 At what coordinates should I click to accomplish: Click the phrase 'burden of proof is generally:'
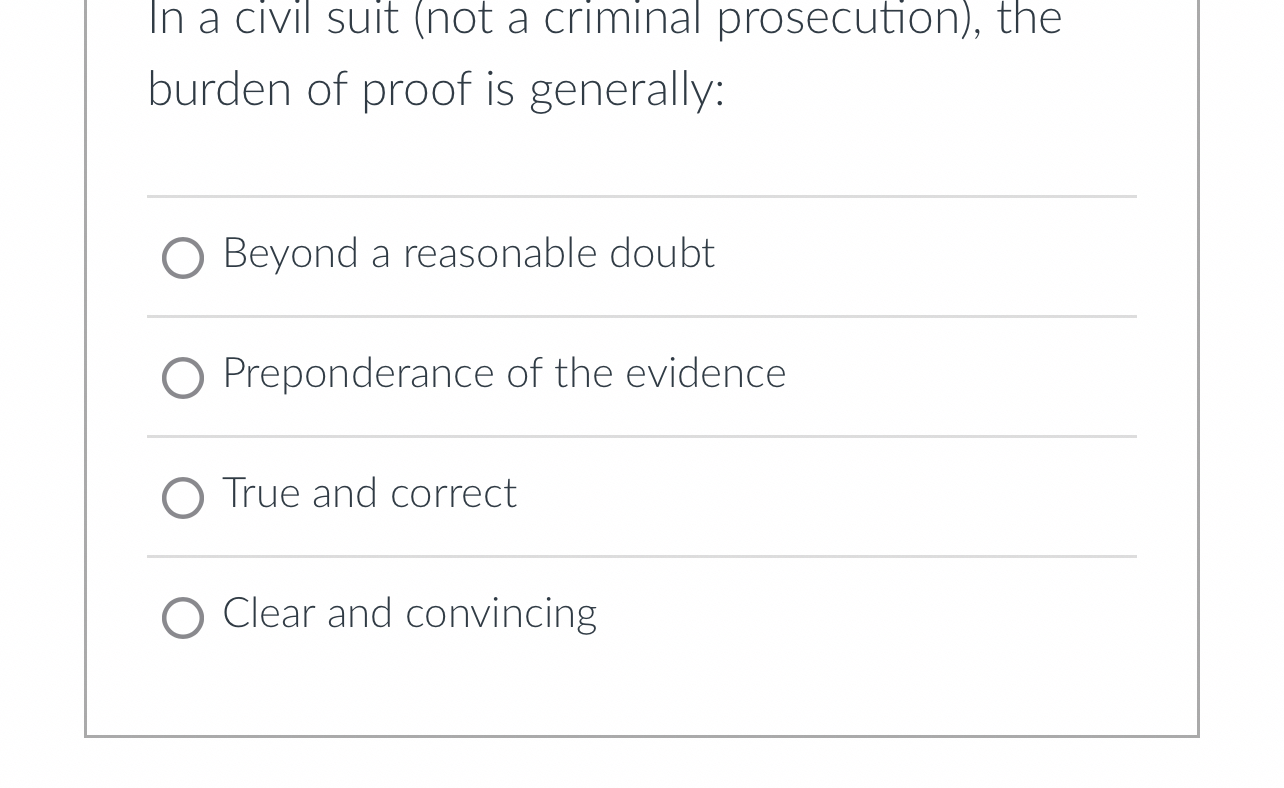pos(436,90)
